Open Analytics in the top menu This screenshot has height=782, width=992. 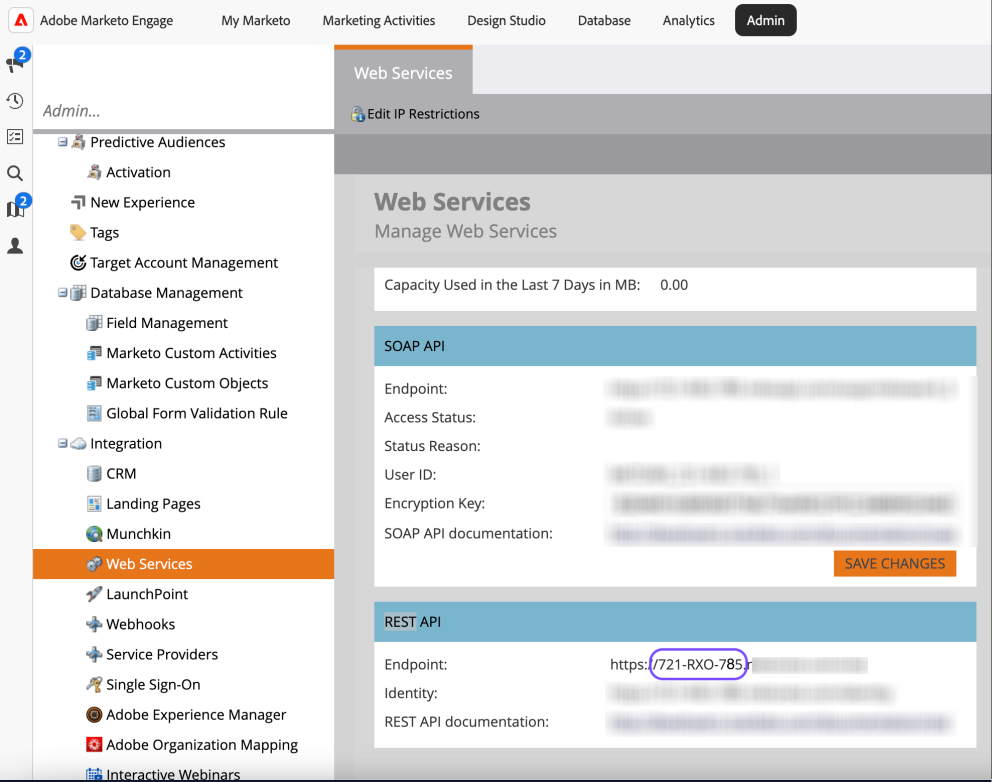click(688, 20)
